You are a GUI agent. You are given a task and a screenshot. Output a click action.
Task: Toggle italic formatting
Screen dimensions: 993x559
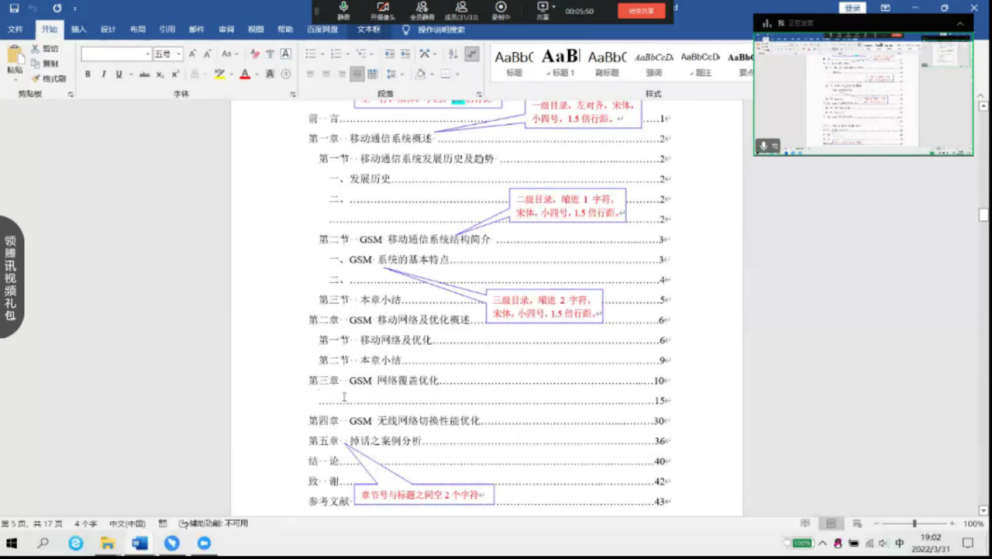pos(103,74)
